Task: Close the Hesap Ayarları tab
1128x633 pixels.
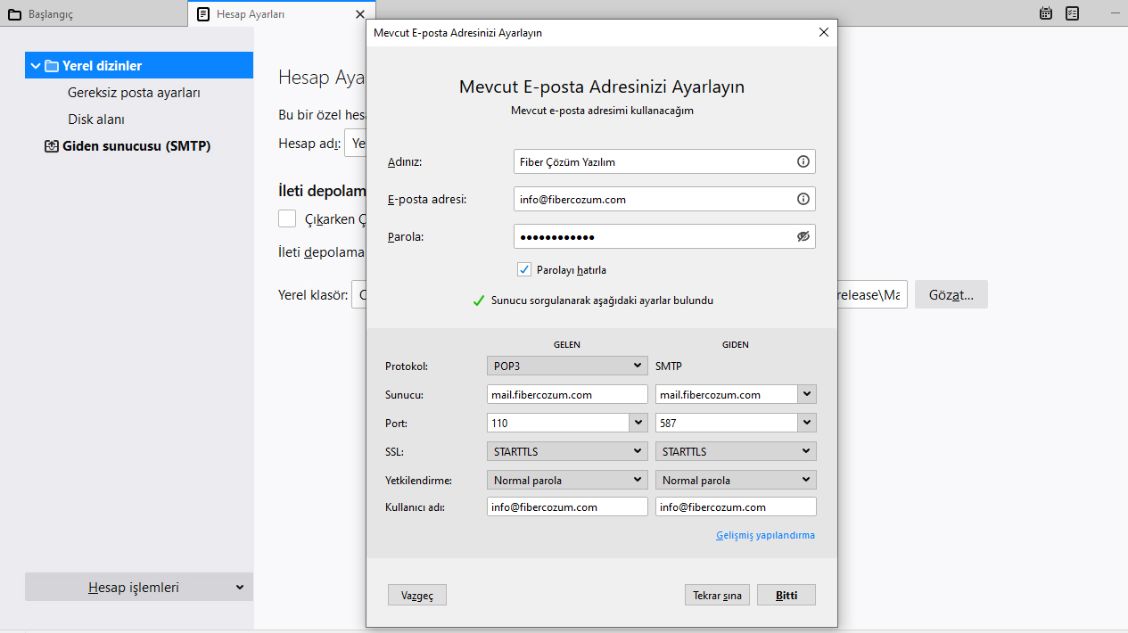Action: [x=360, y=15]
